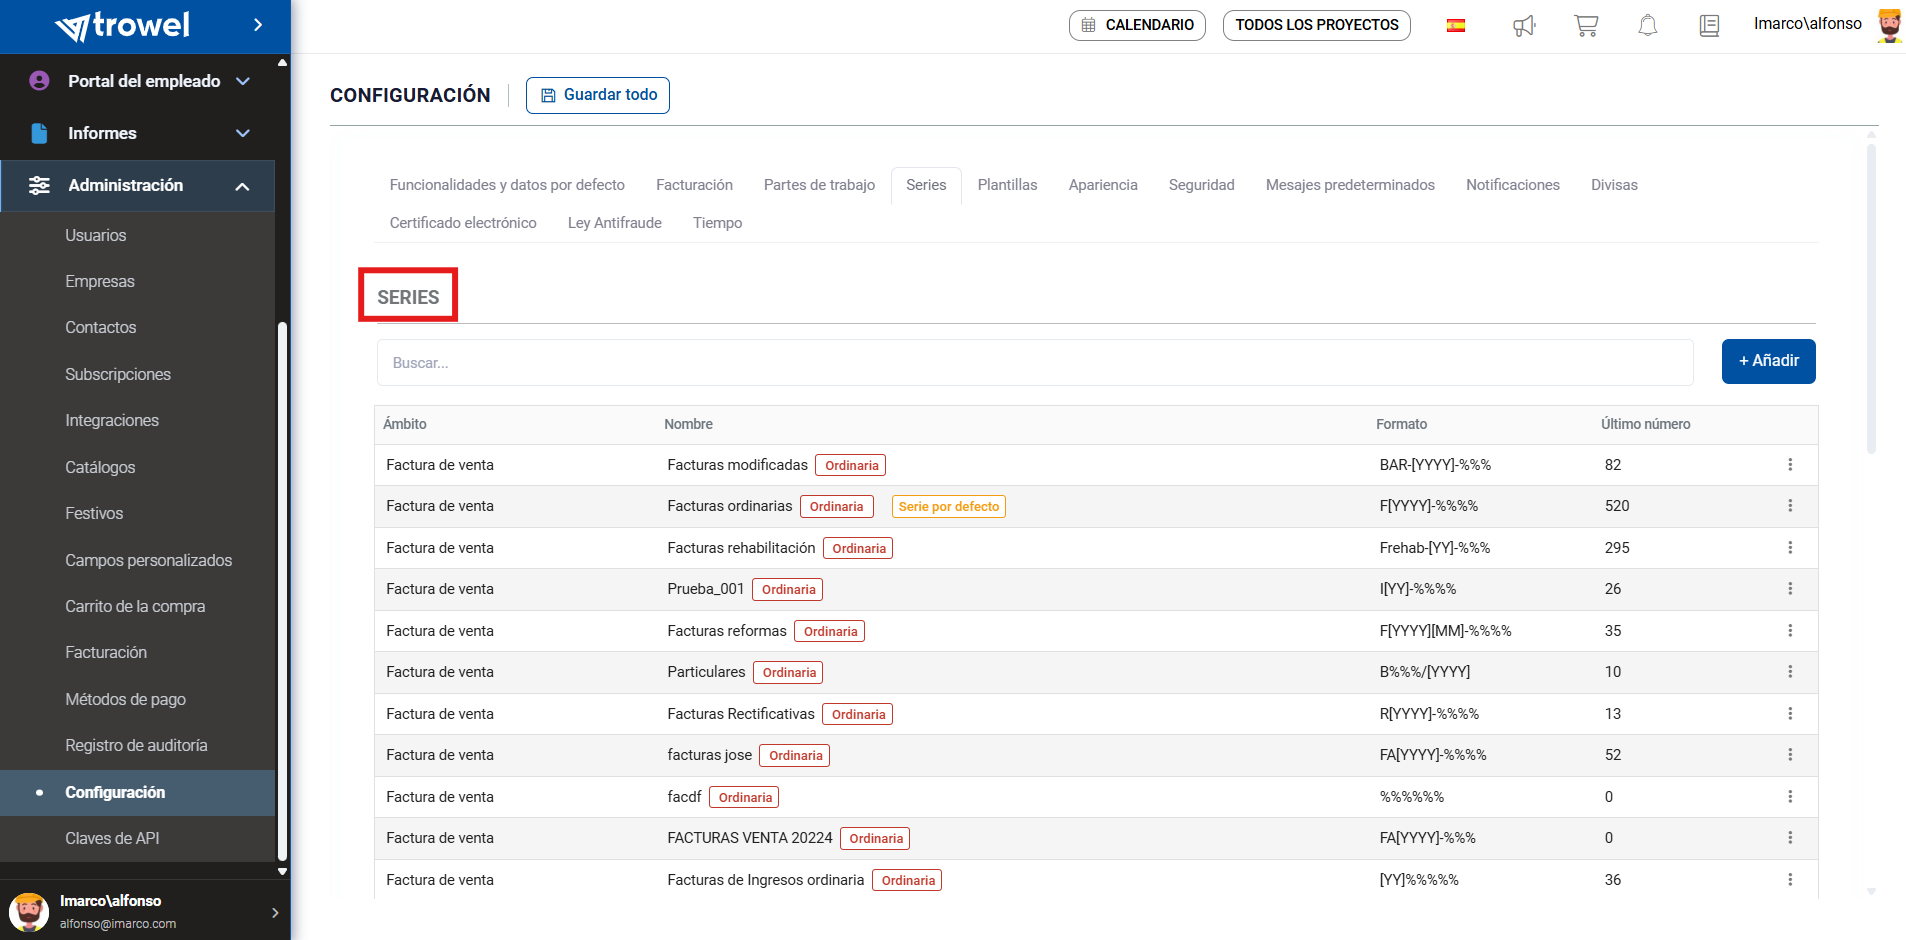Click the megaphone announcements icon
Viewport: 1906px width, 940px height.
coord(1523,26)
